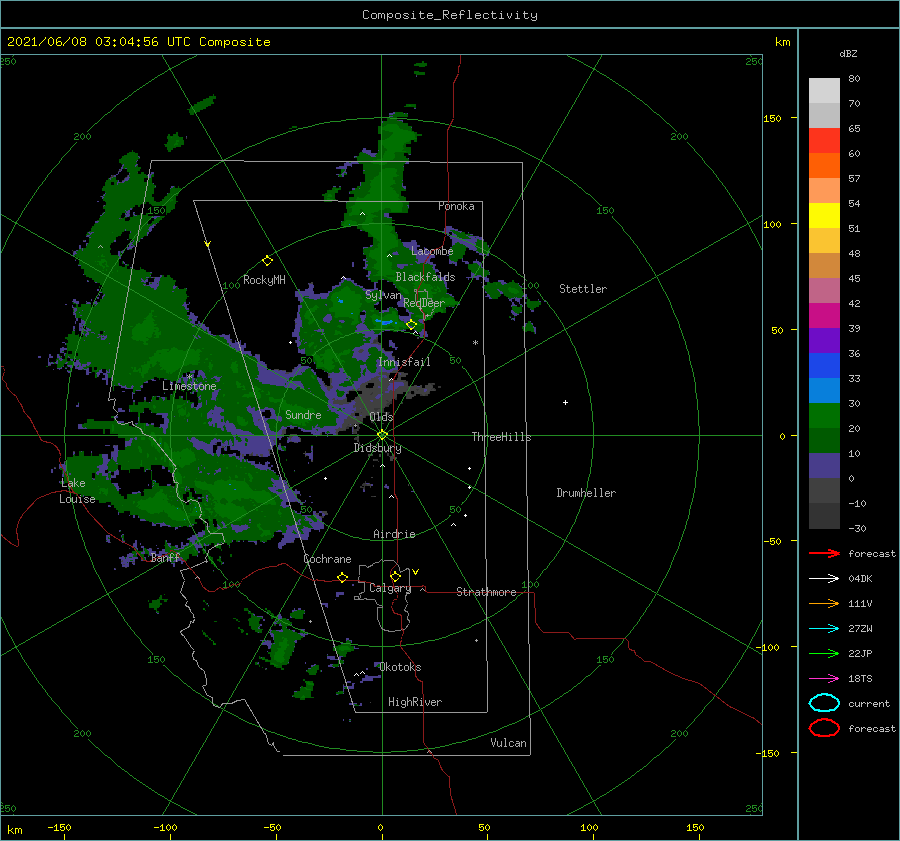Click the Drumheller city label
Image resolution: width=900 pixels, height=841 pixels.
click(586, 493)
